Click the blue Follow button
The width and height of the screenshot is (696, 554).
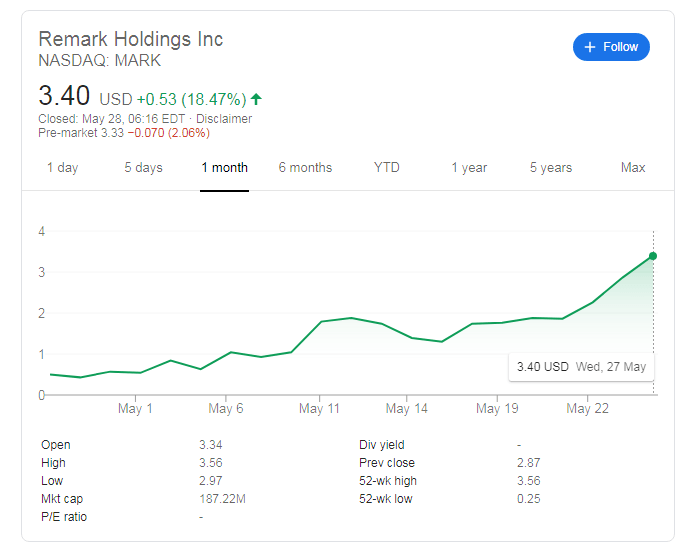point(611,47)
